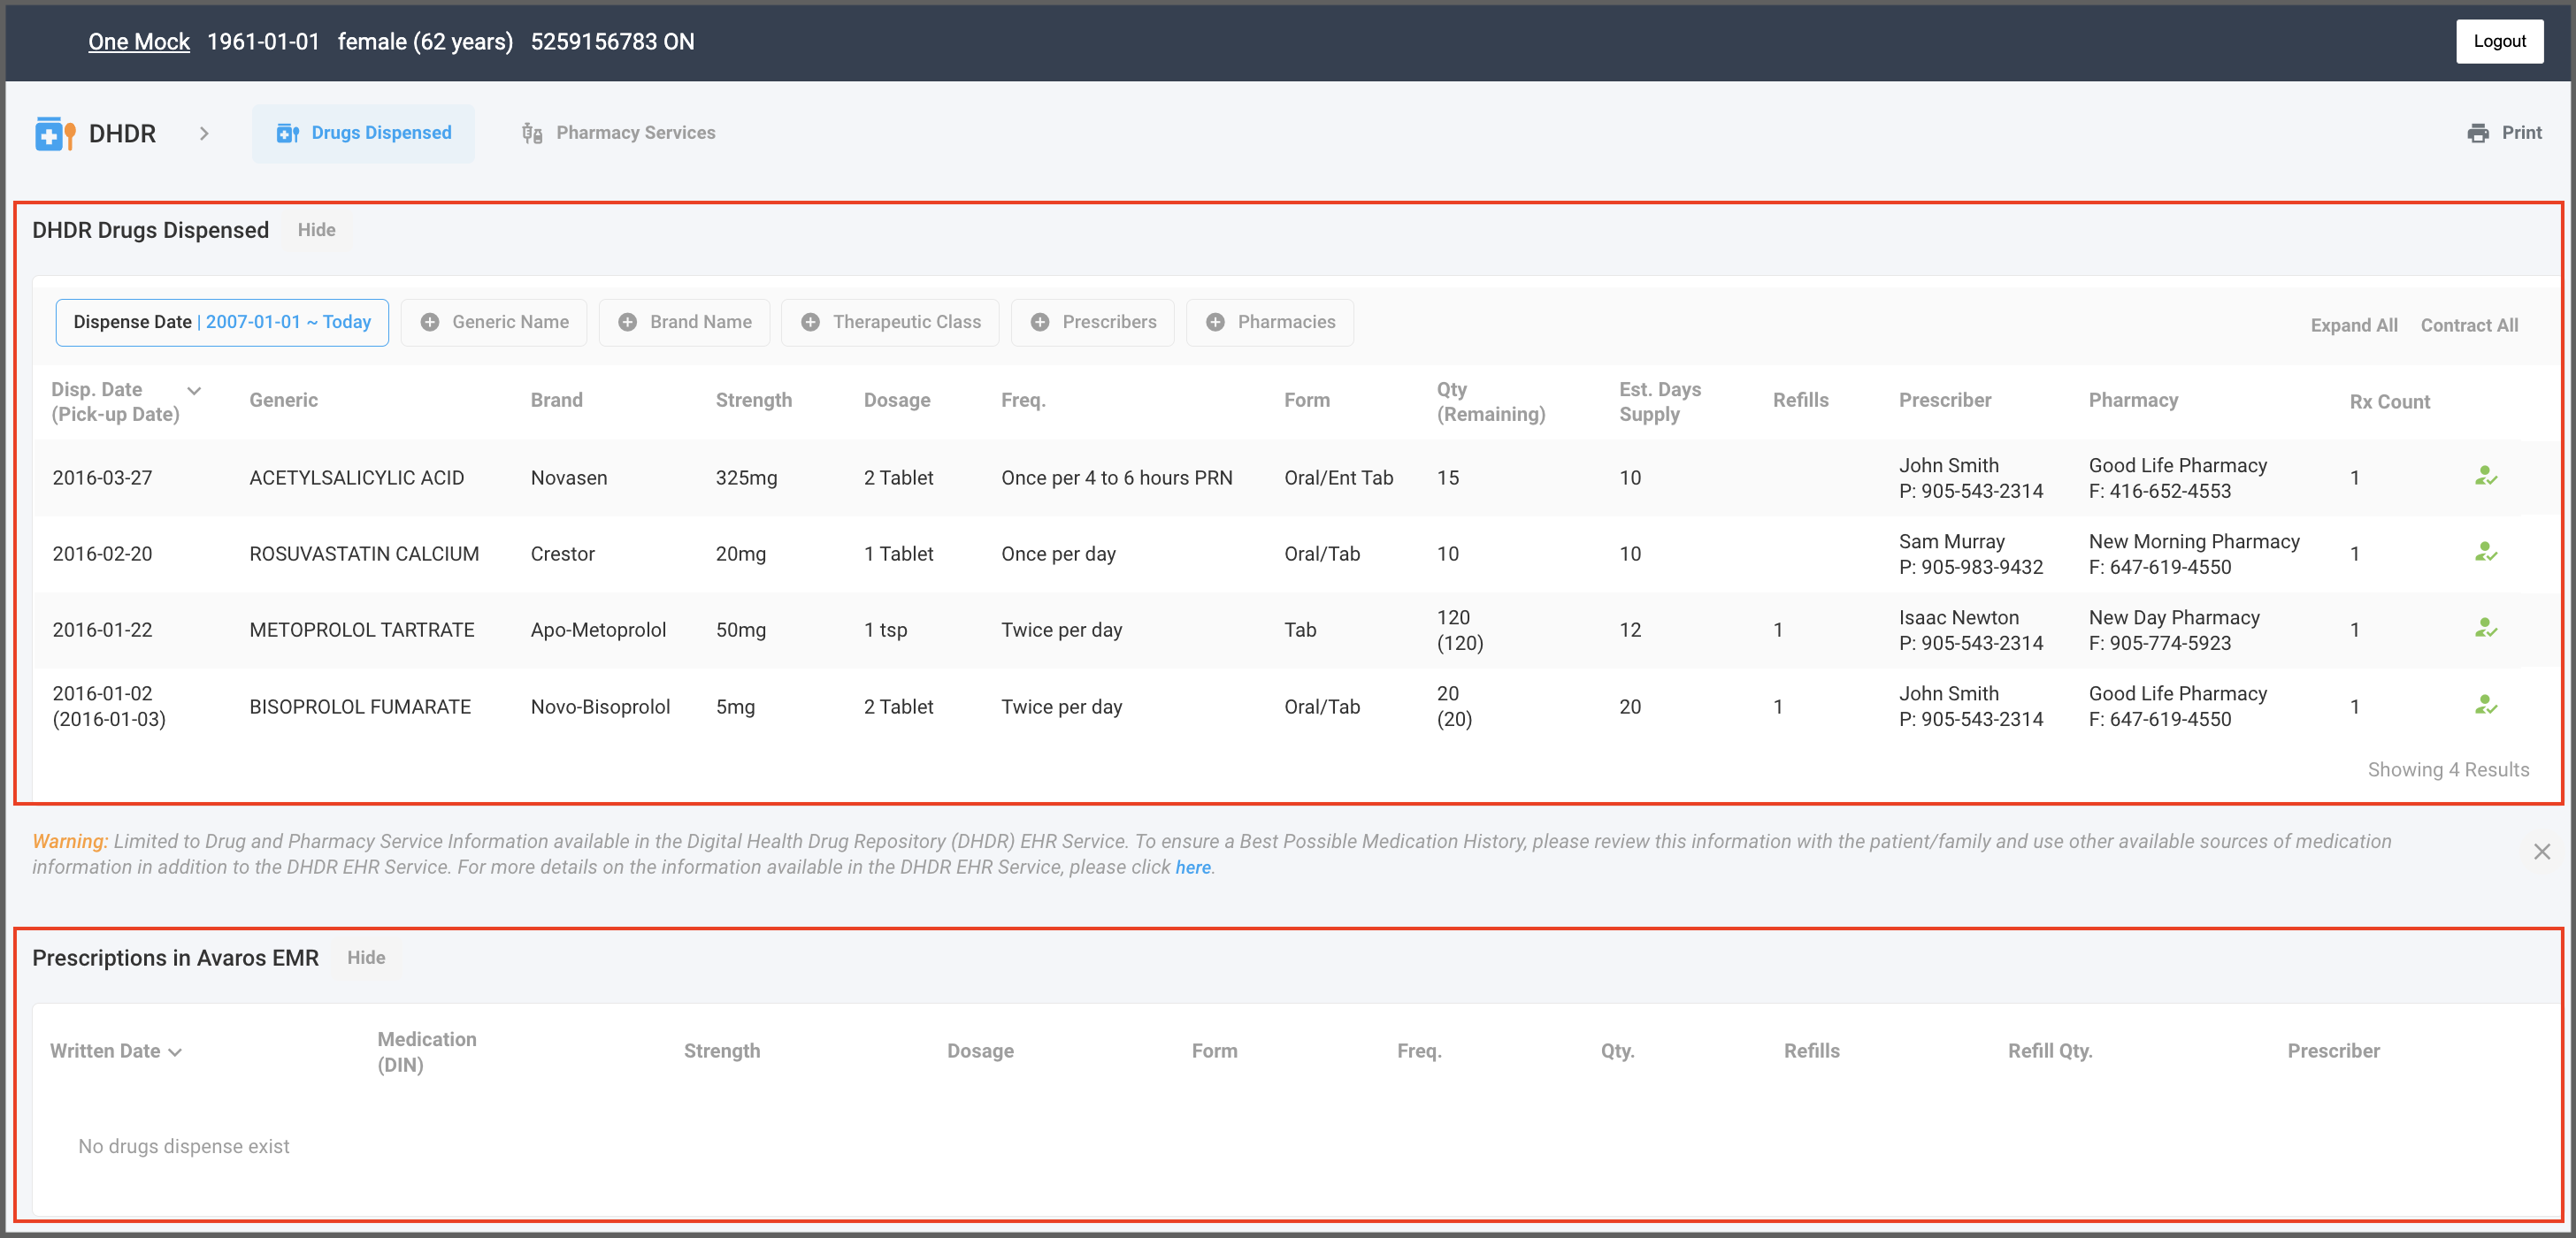Click the Est. Days Supply column header
Viewport: 2576px width, 1238px height.
coord(1660,402)
